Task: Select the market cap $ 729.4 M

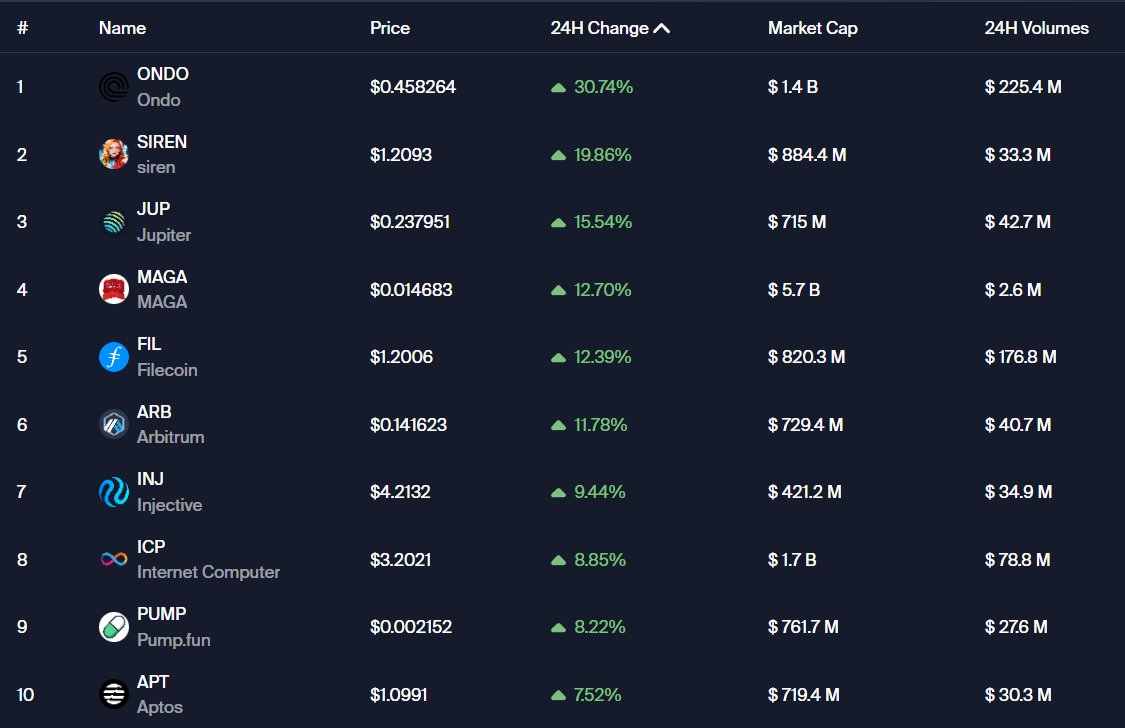Action: (x=805, y=425)
